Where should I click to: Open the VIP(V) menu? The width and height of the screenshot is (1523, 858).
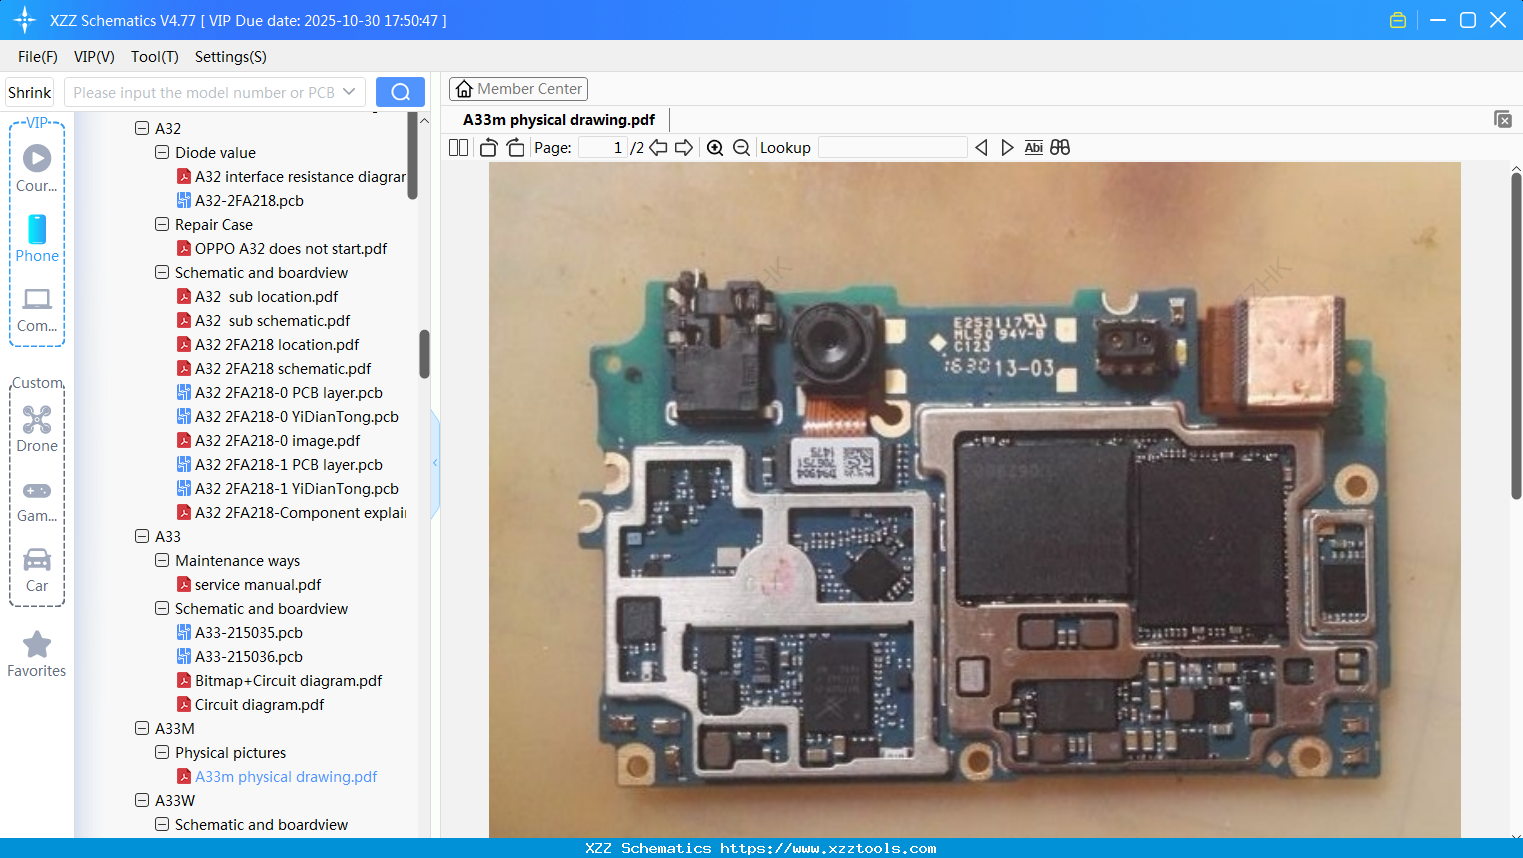94,57
